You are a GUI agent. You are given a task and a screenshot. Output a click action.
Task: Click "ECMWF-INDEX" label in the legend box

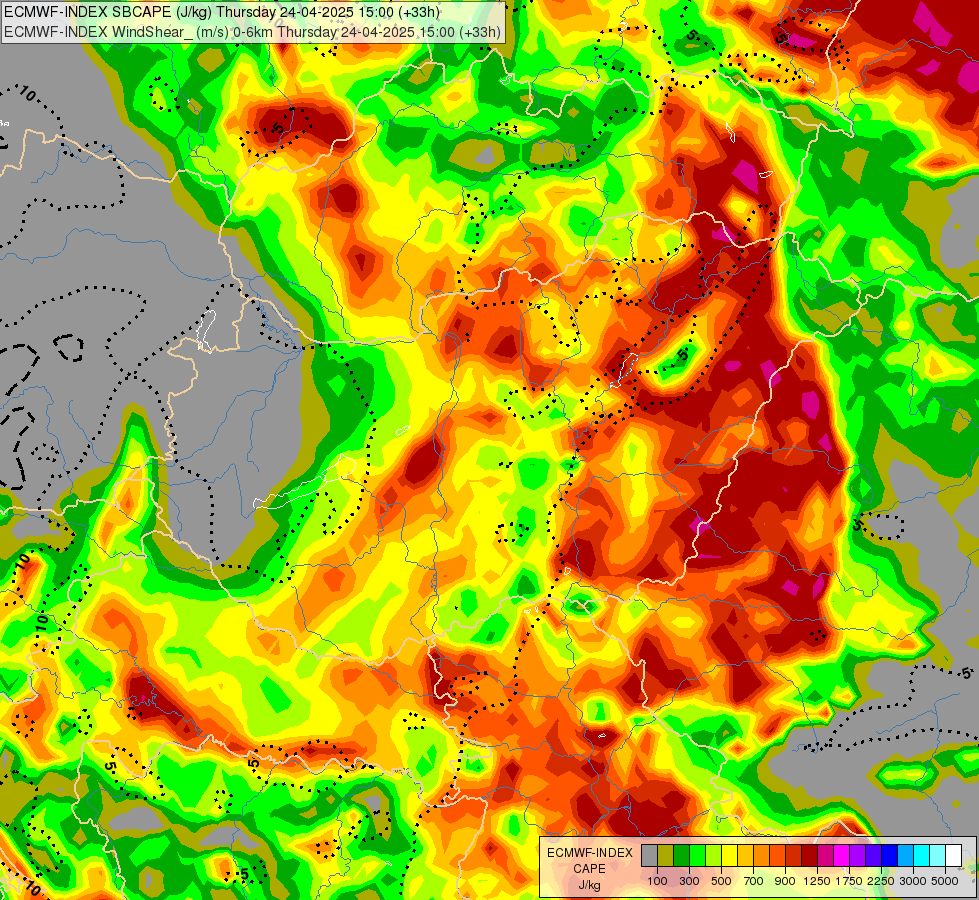(590, 853)
